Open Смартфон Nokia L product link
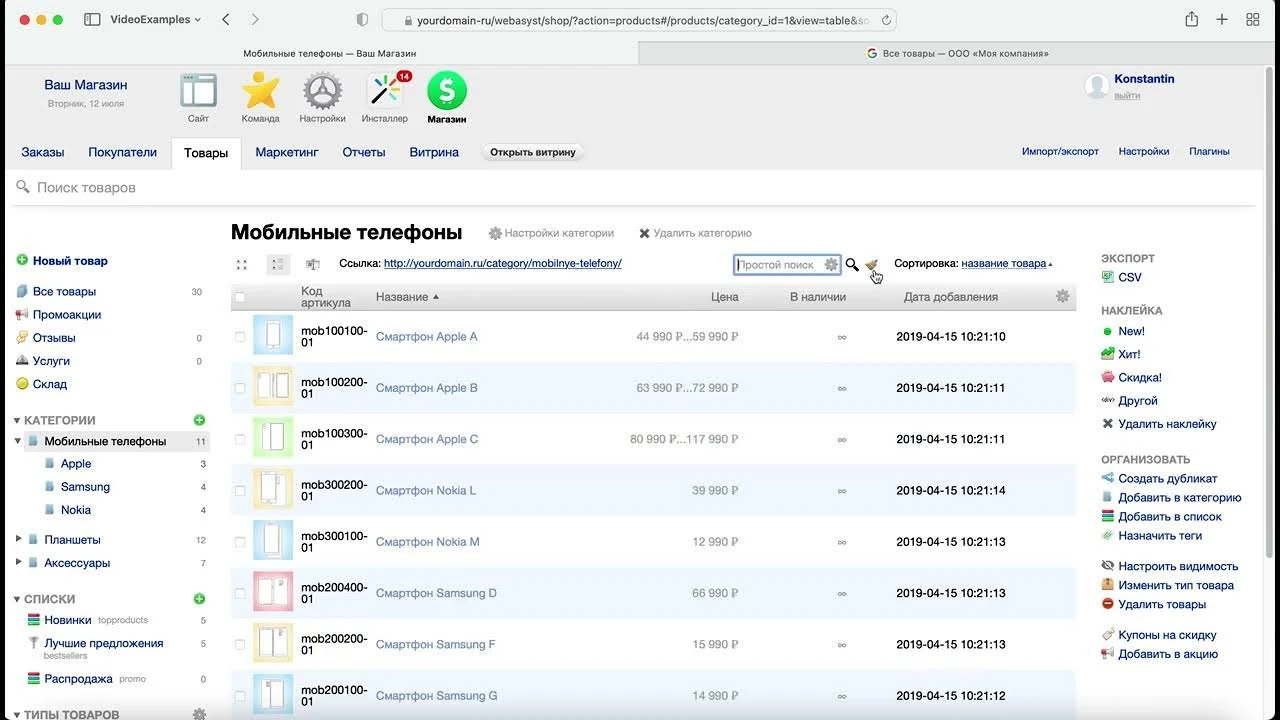The height and width of the screenshot is (720, 1280). point(426,491)
